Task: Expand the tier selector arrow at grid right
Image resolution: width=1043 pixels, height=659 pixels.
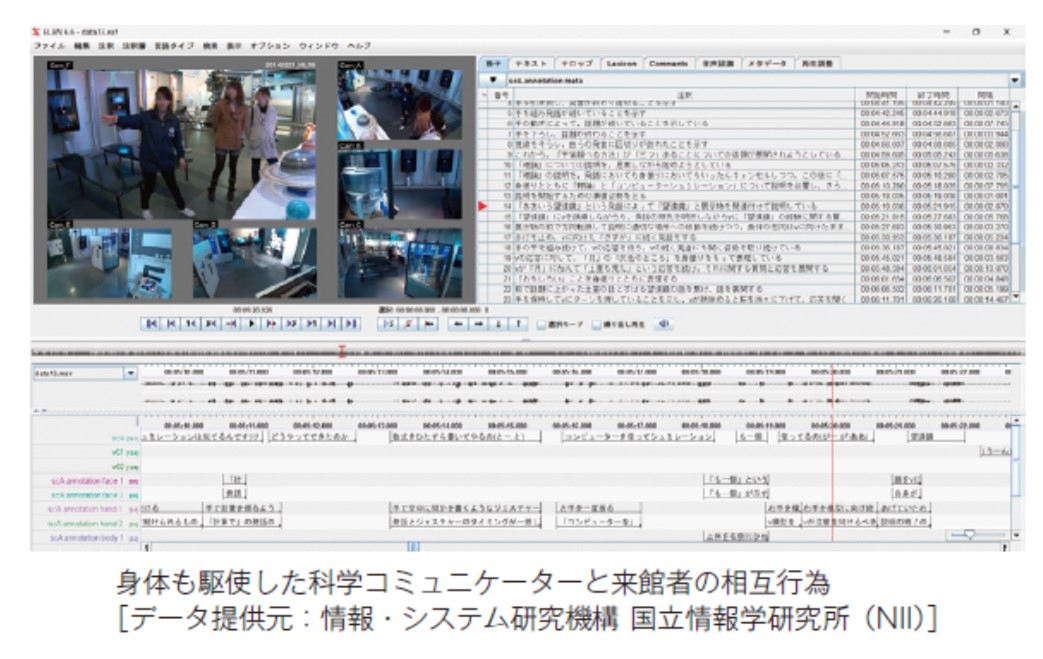Action: pos(1016,79)
